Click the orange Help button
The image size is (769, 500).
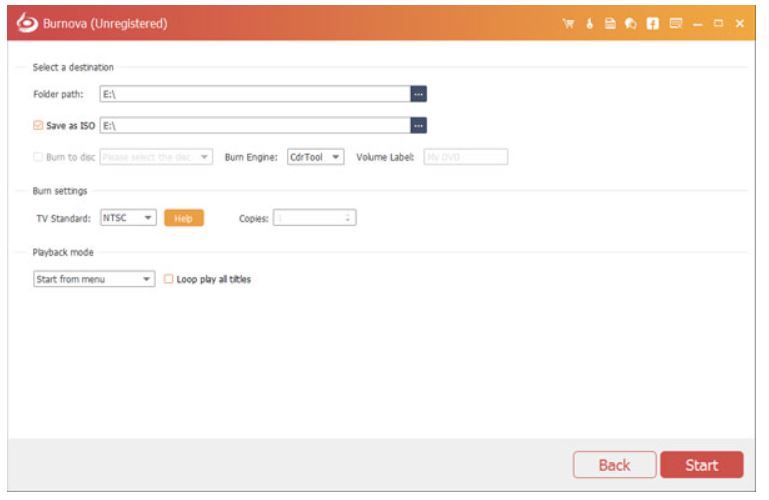[184, 218]
